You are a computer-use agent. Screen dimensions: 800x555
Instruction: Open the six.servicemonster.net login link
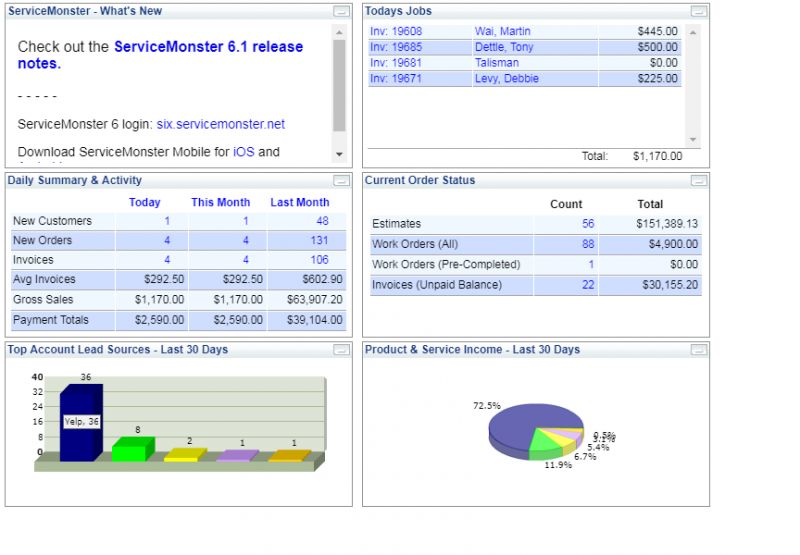click(220, 124)
